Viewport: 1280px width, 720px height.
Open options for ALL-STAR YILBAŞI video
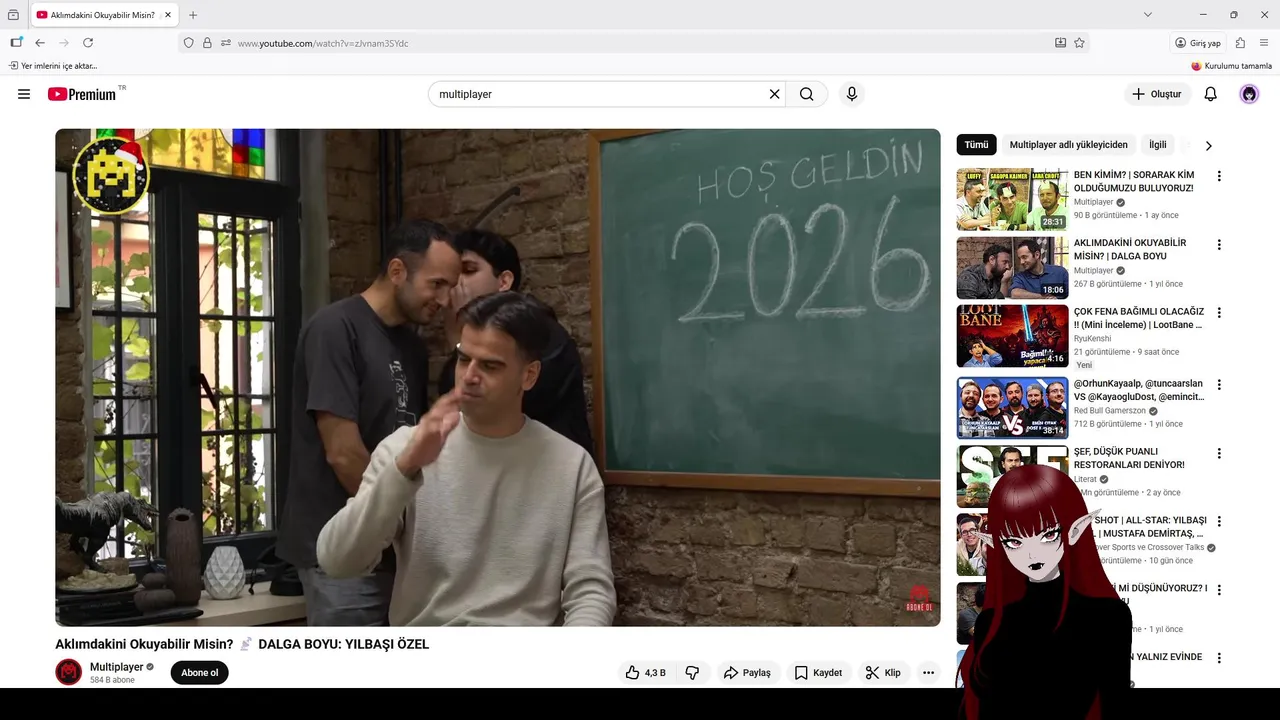click(1219, 521)
